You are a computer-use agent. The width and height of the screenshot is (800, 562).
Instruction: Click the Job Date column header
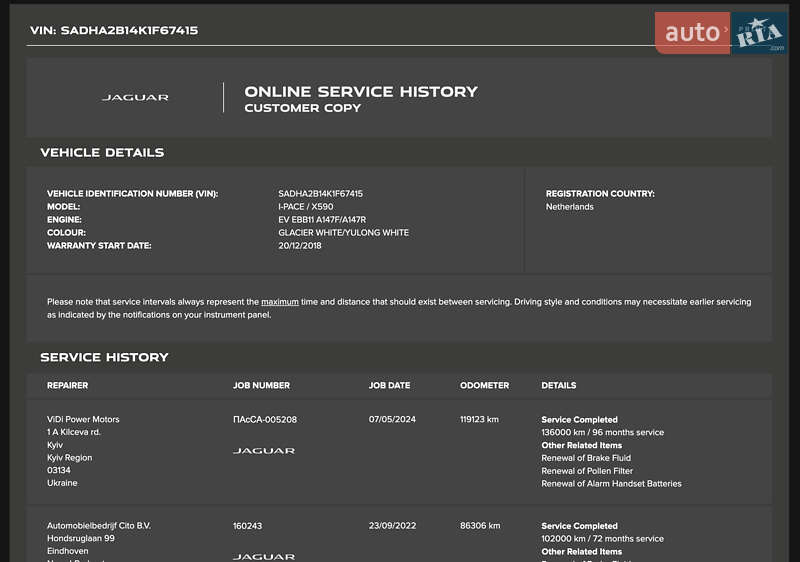point(389,385)
